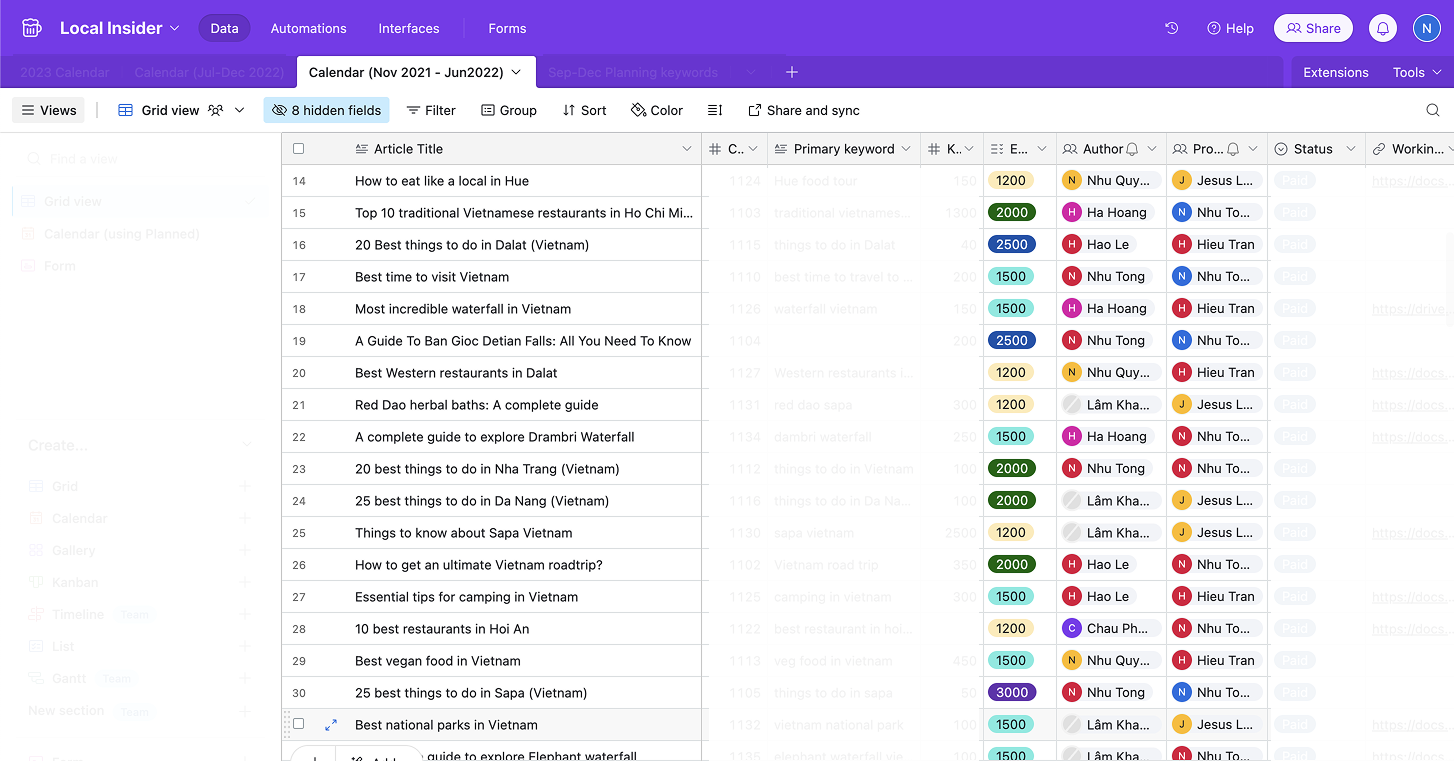The image size is (1454, 761).
Task: Open the Article Title column dropdown
Action: pyautogui.click(x=686, y=149)
